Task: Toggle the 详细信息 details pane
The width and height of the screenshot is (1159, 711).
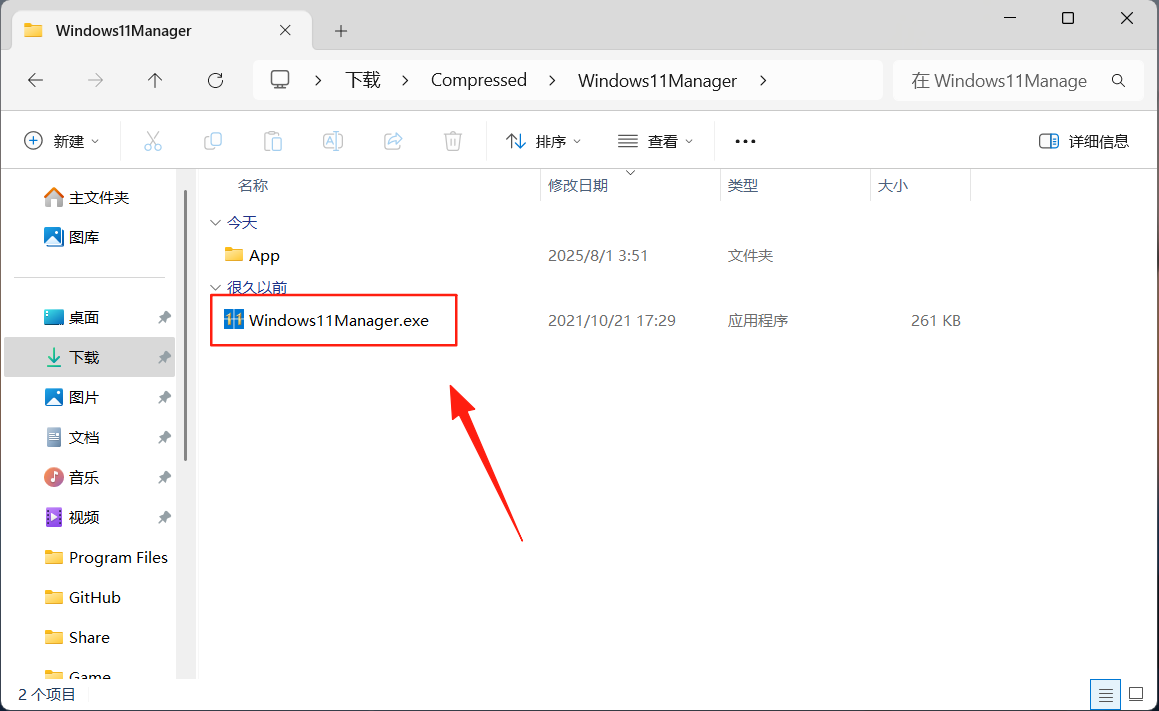Action: point(1084,141)
